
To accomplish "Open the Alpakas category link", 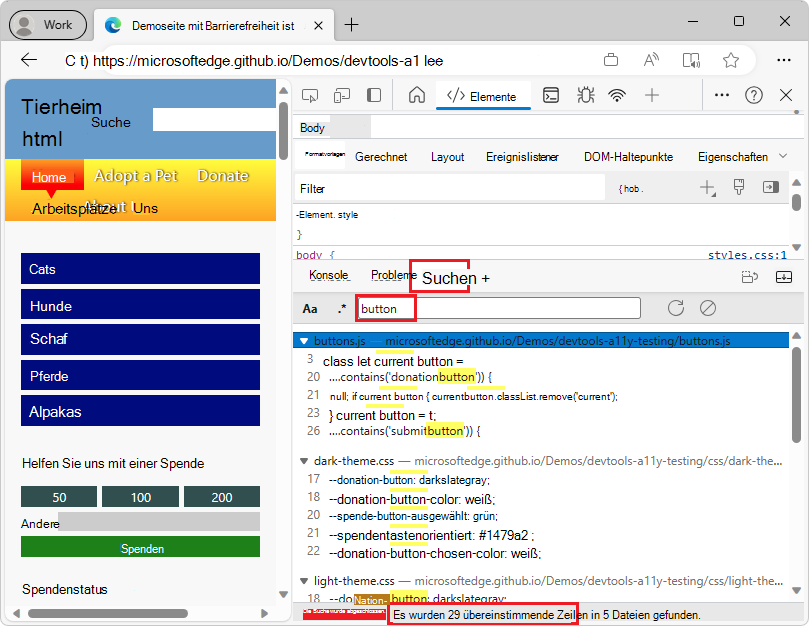I will coord(140,411).
